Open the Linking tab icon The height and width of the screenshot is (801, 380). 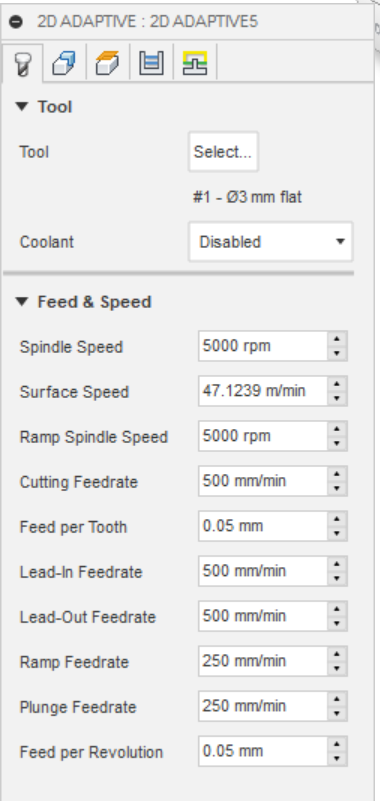pyautogui.click(x=195, y=63)
